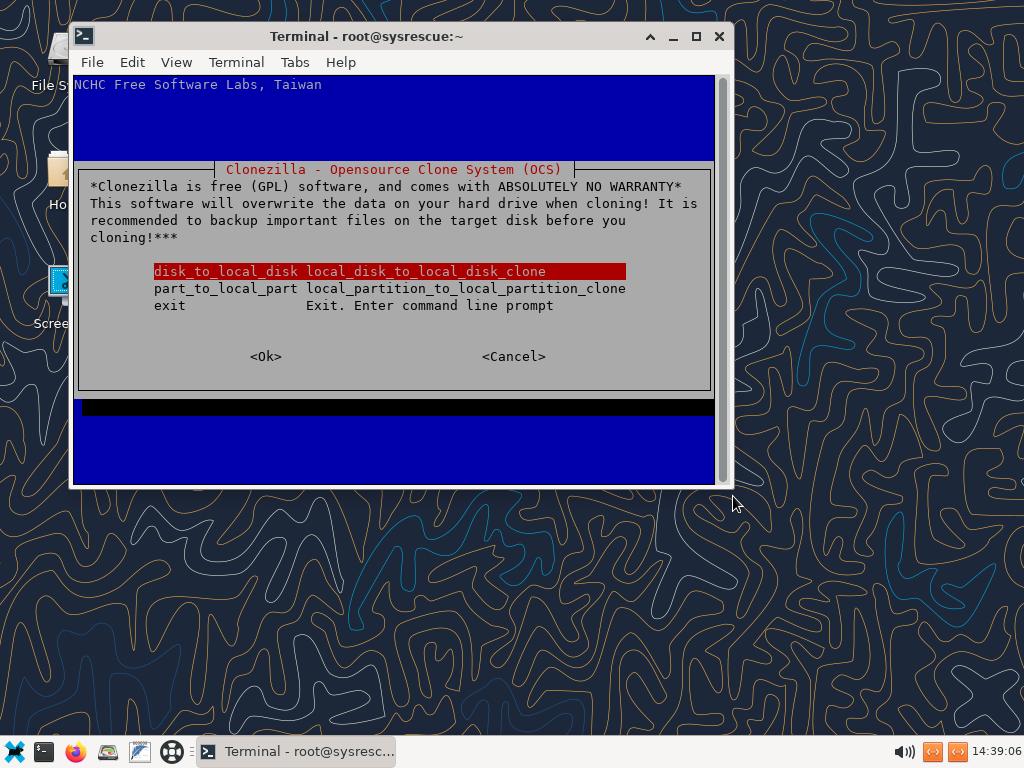Launch terminal emulator from the panel

pyautogui.click(x=44, y=751)
